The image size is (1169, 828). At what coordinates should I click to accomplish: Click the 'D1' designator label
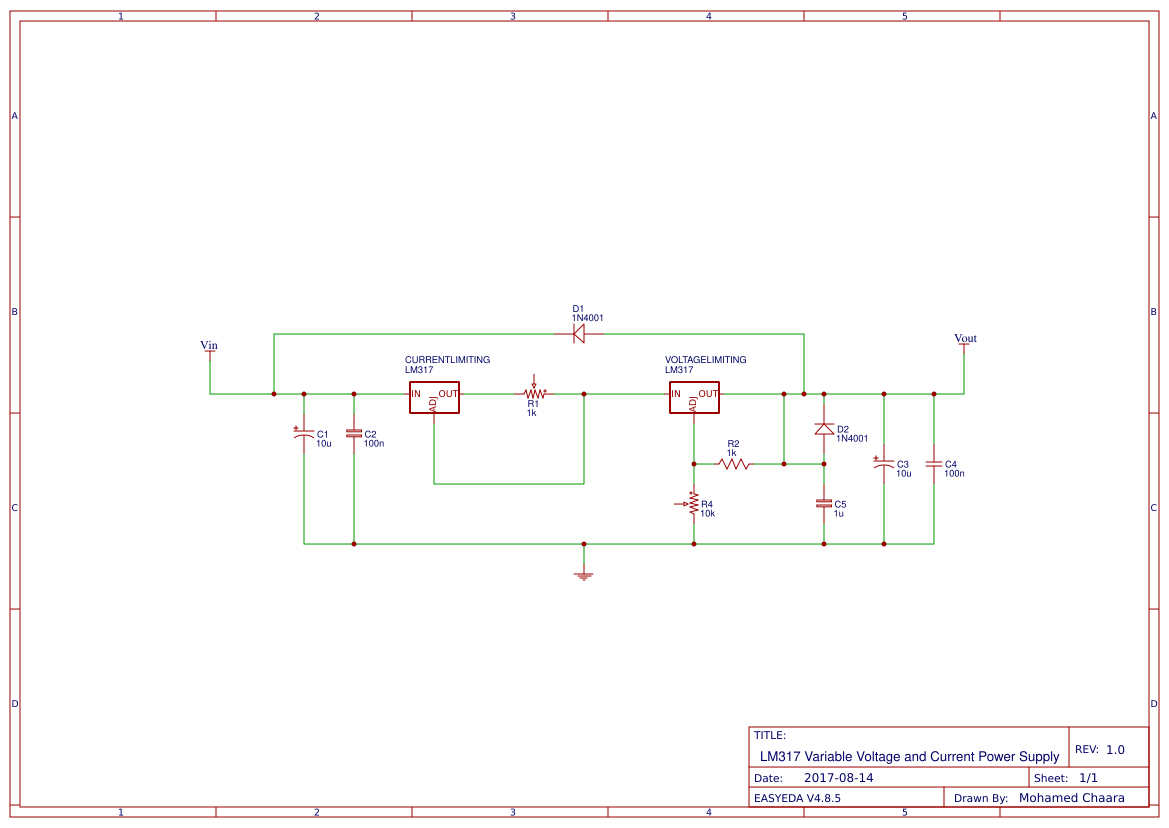[x=579, y=309]
